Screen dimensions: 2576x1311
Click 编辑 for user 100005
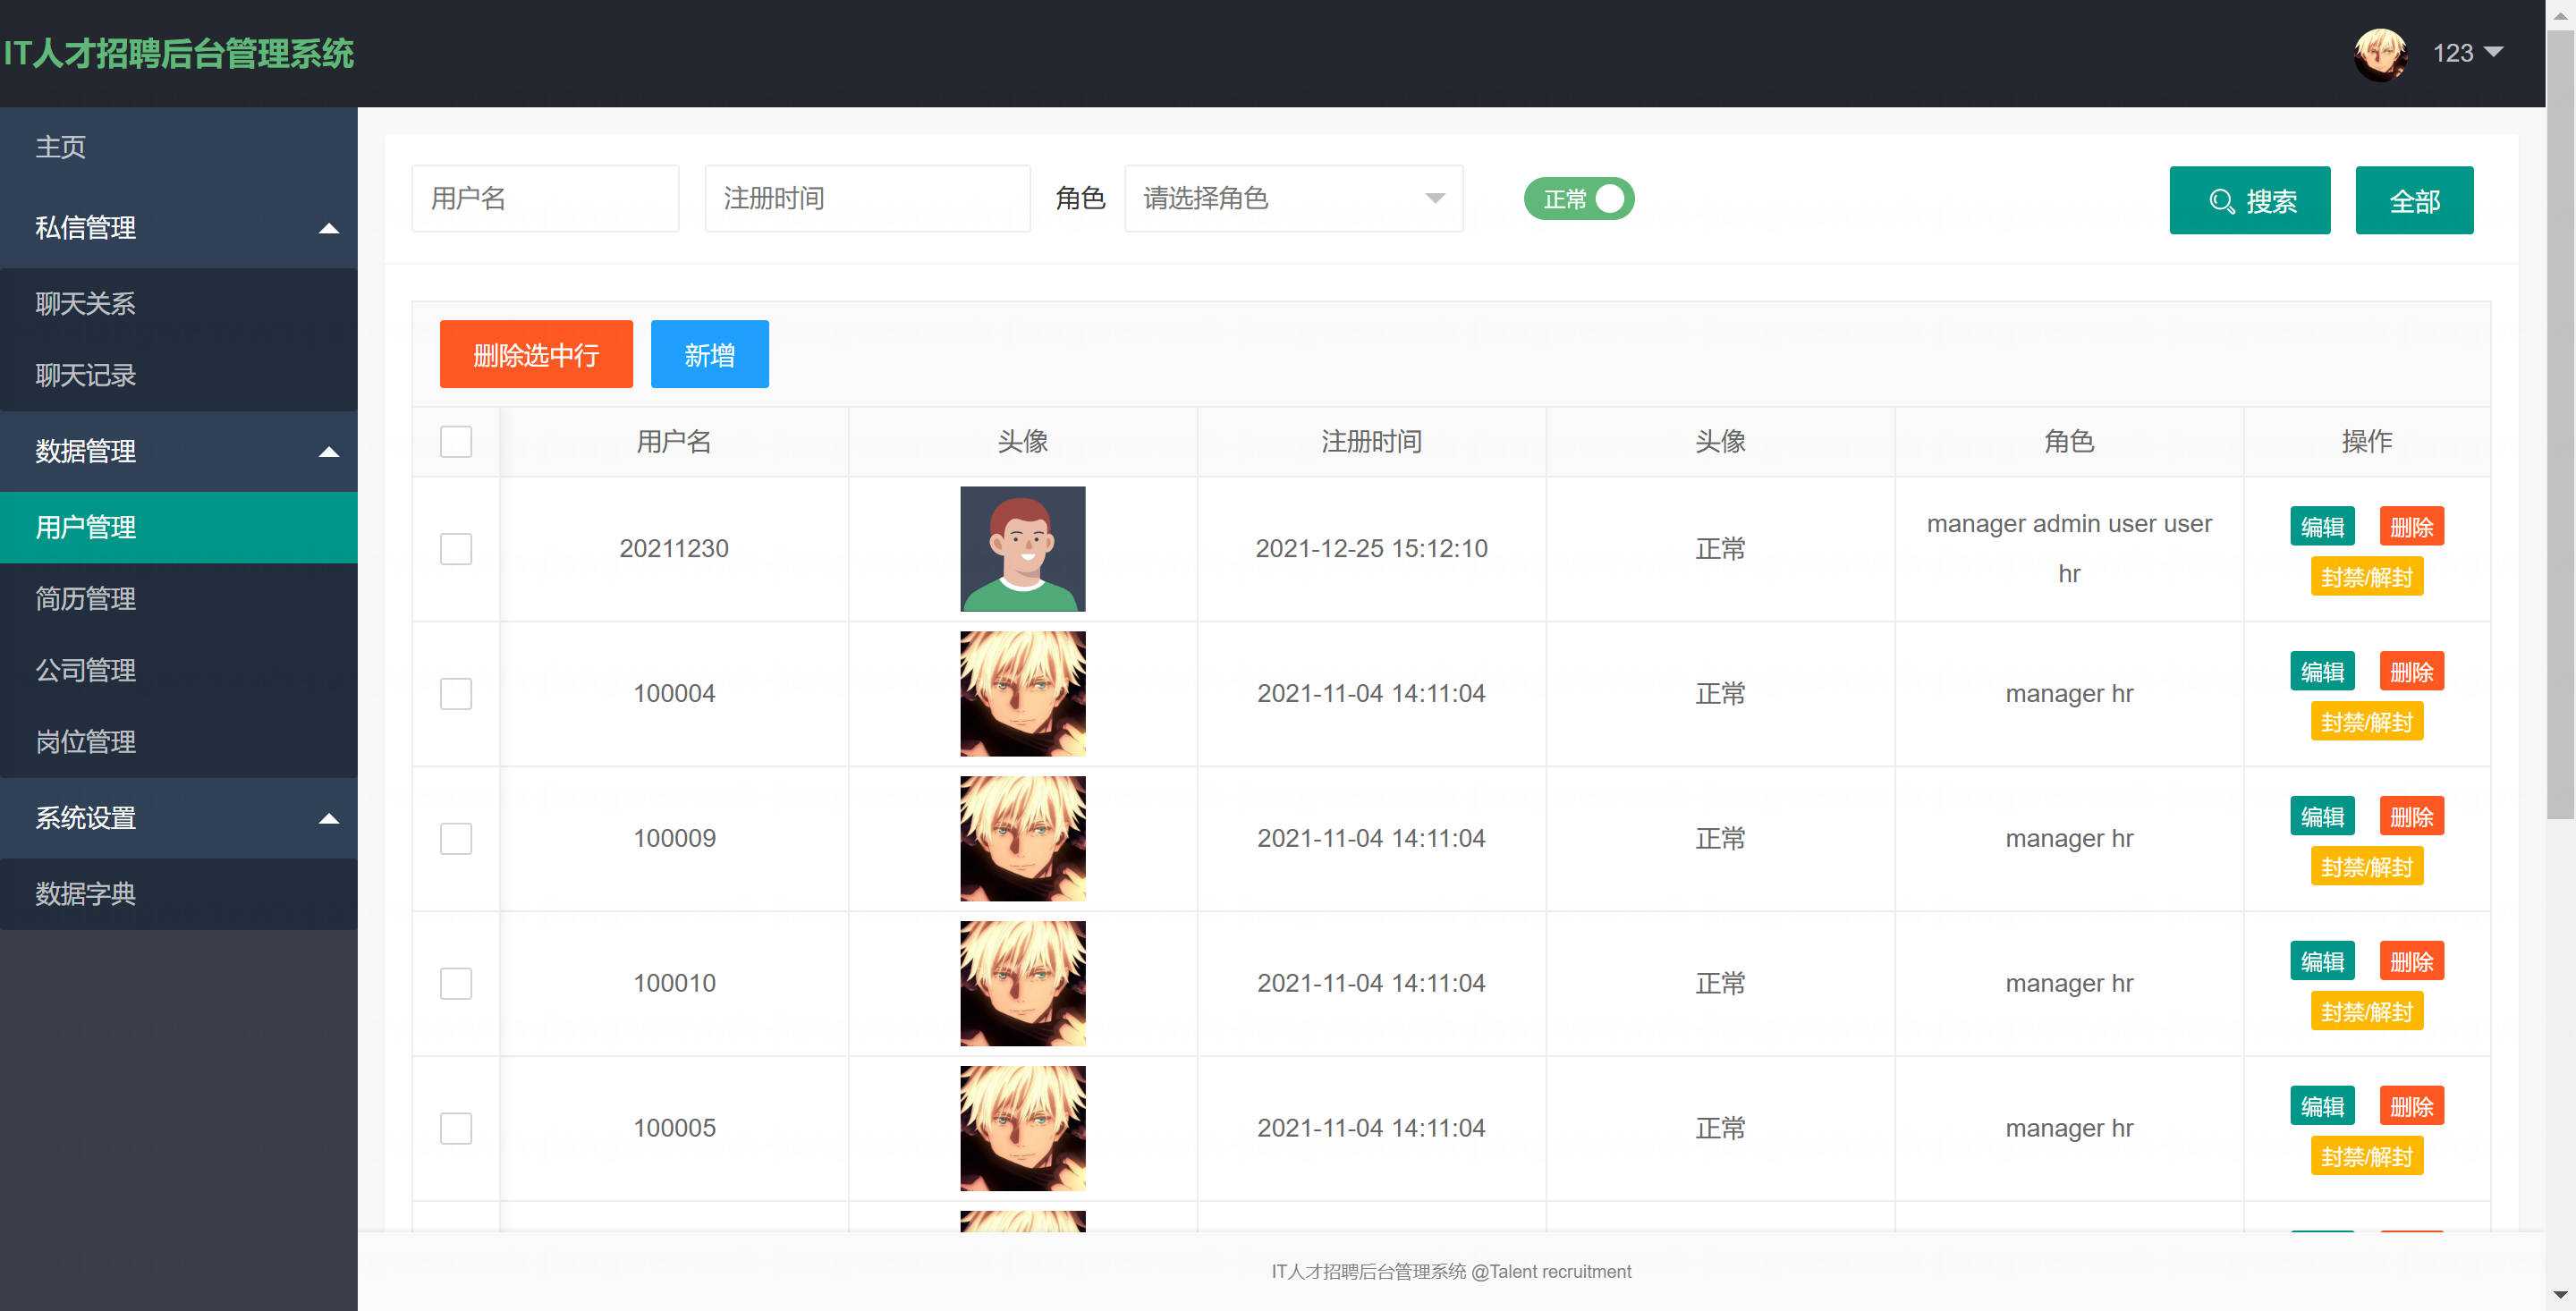coord(2322,1107)
